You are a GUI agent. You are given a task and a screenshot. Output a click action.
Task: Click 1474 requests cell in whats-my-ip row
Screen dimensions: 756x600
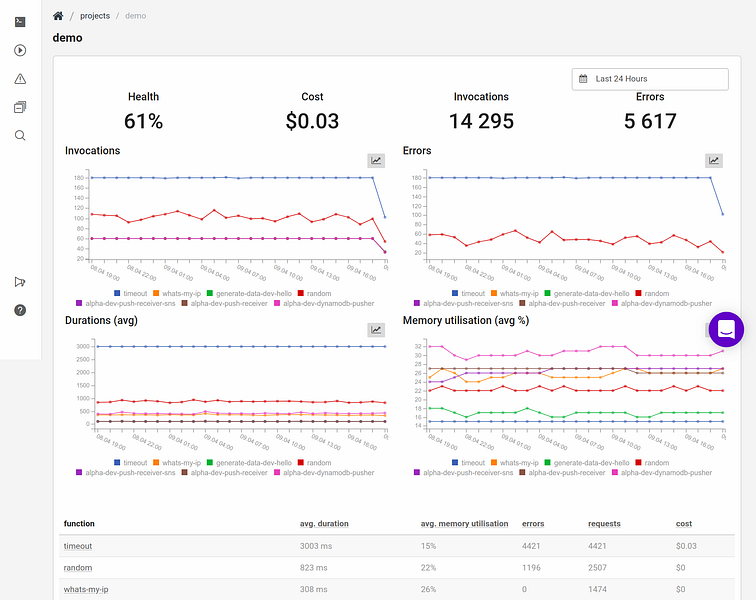coord(597,589)
